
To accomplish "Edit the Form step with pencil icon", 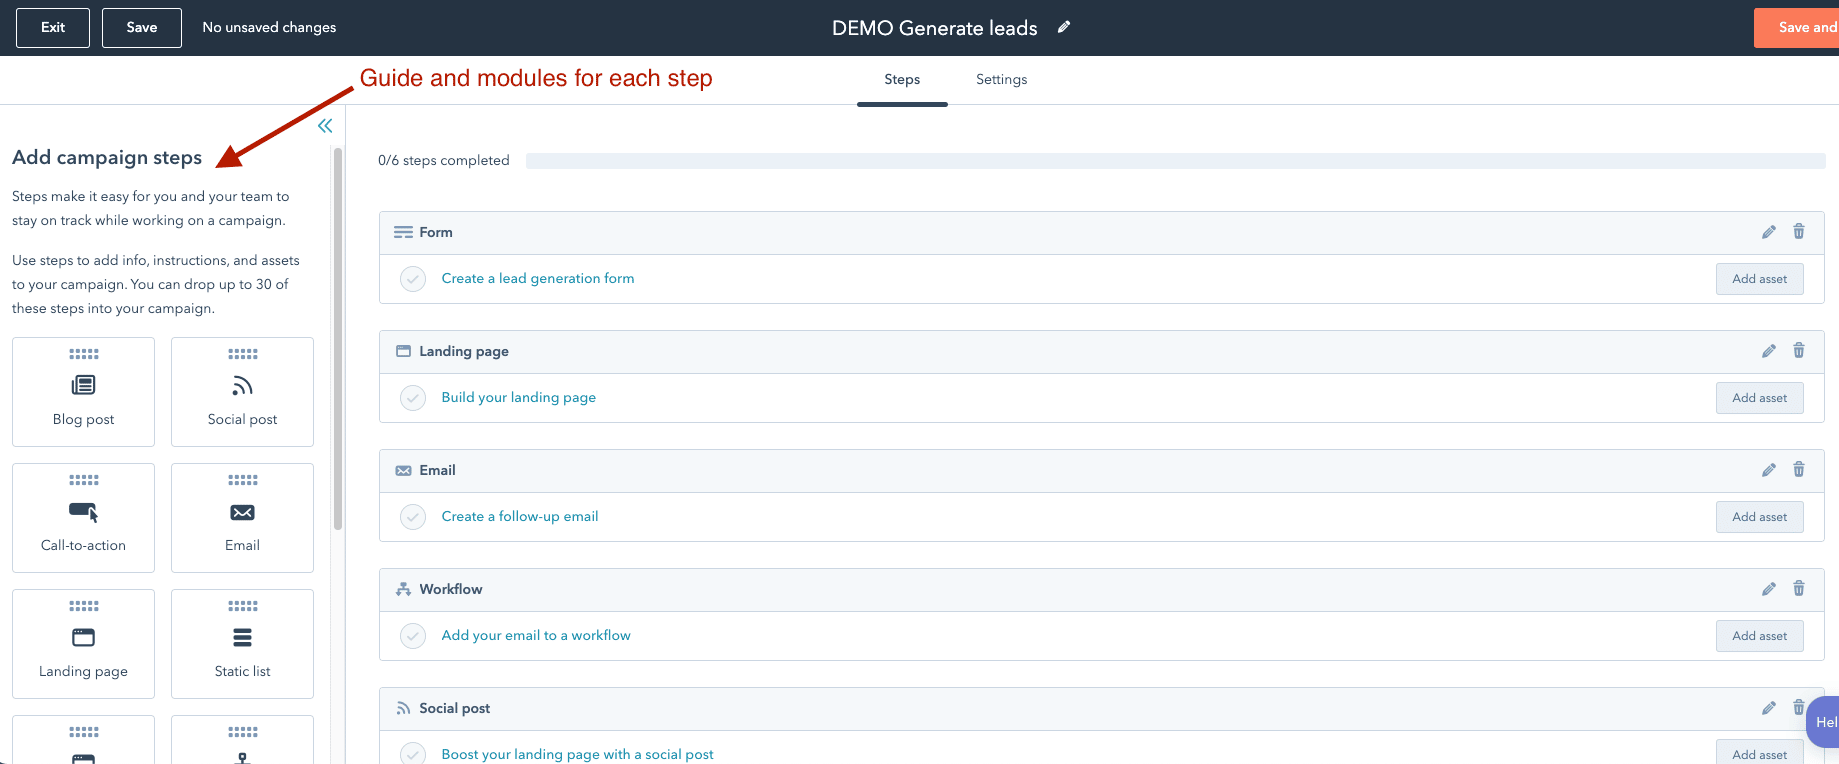I will pyautogui.click(x=1768, y=232).
